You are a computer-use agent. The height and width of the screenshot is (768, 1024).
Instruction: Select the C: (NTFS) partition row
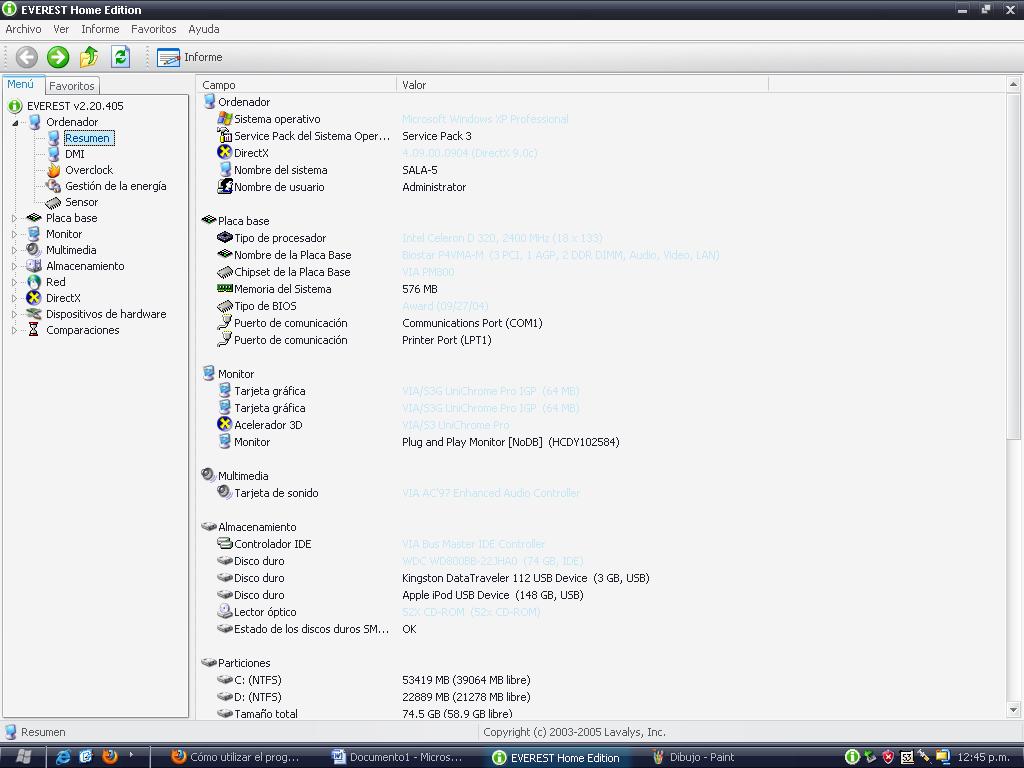pos(258,680)
